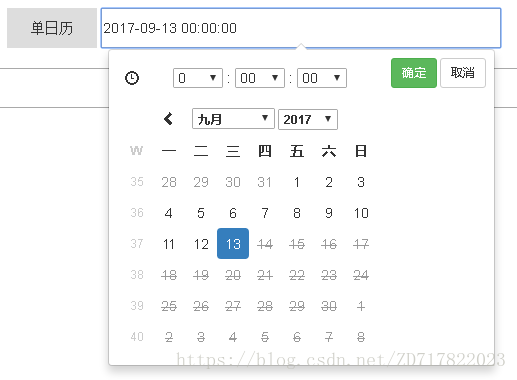
Task: Open the minutes dropdown, middle 00 selector
Action: point(260,78)
